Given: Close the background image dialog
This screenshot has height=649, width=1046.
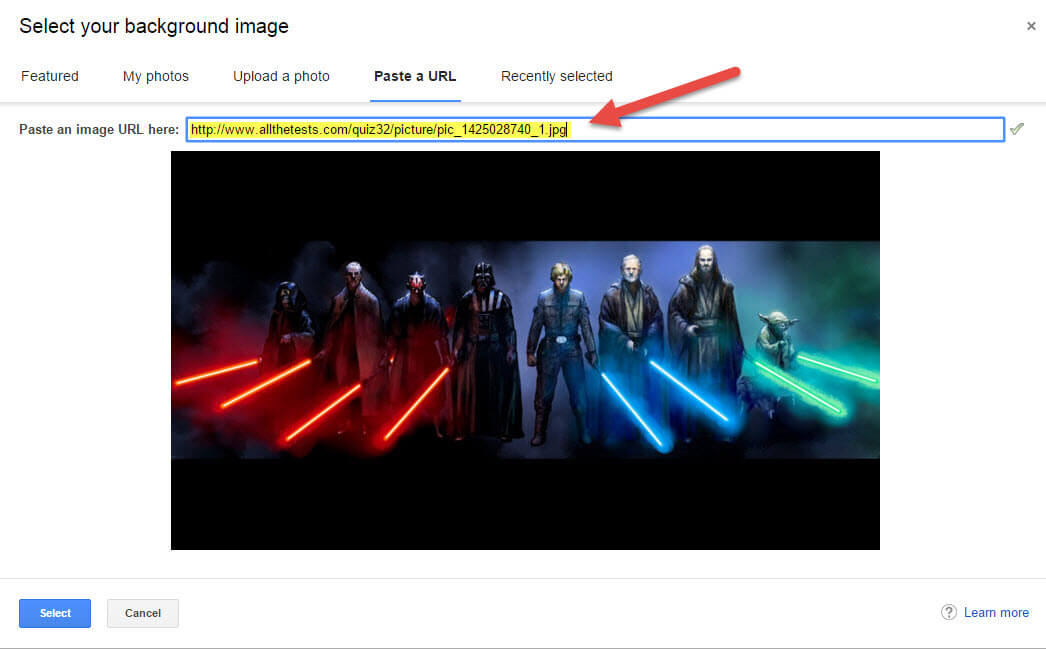Looking at the screenshot, I should pos(1031,26).
